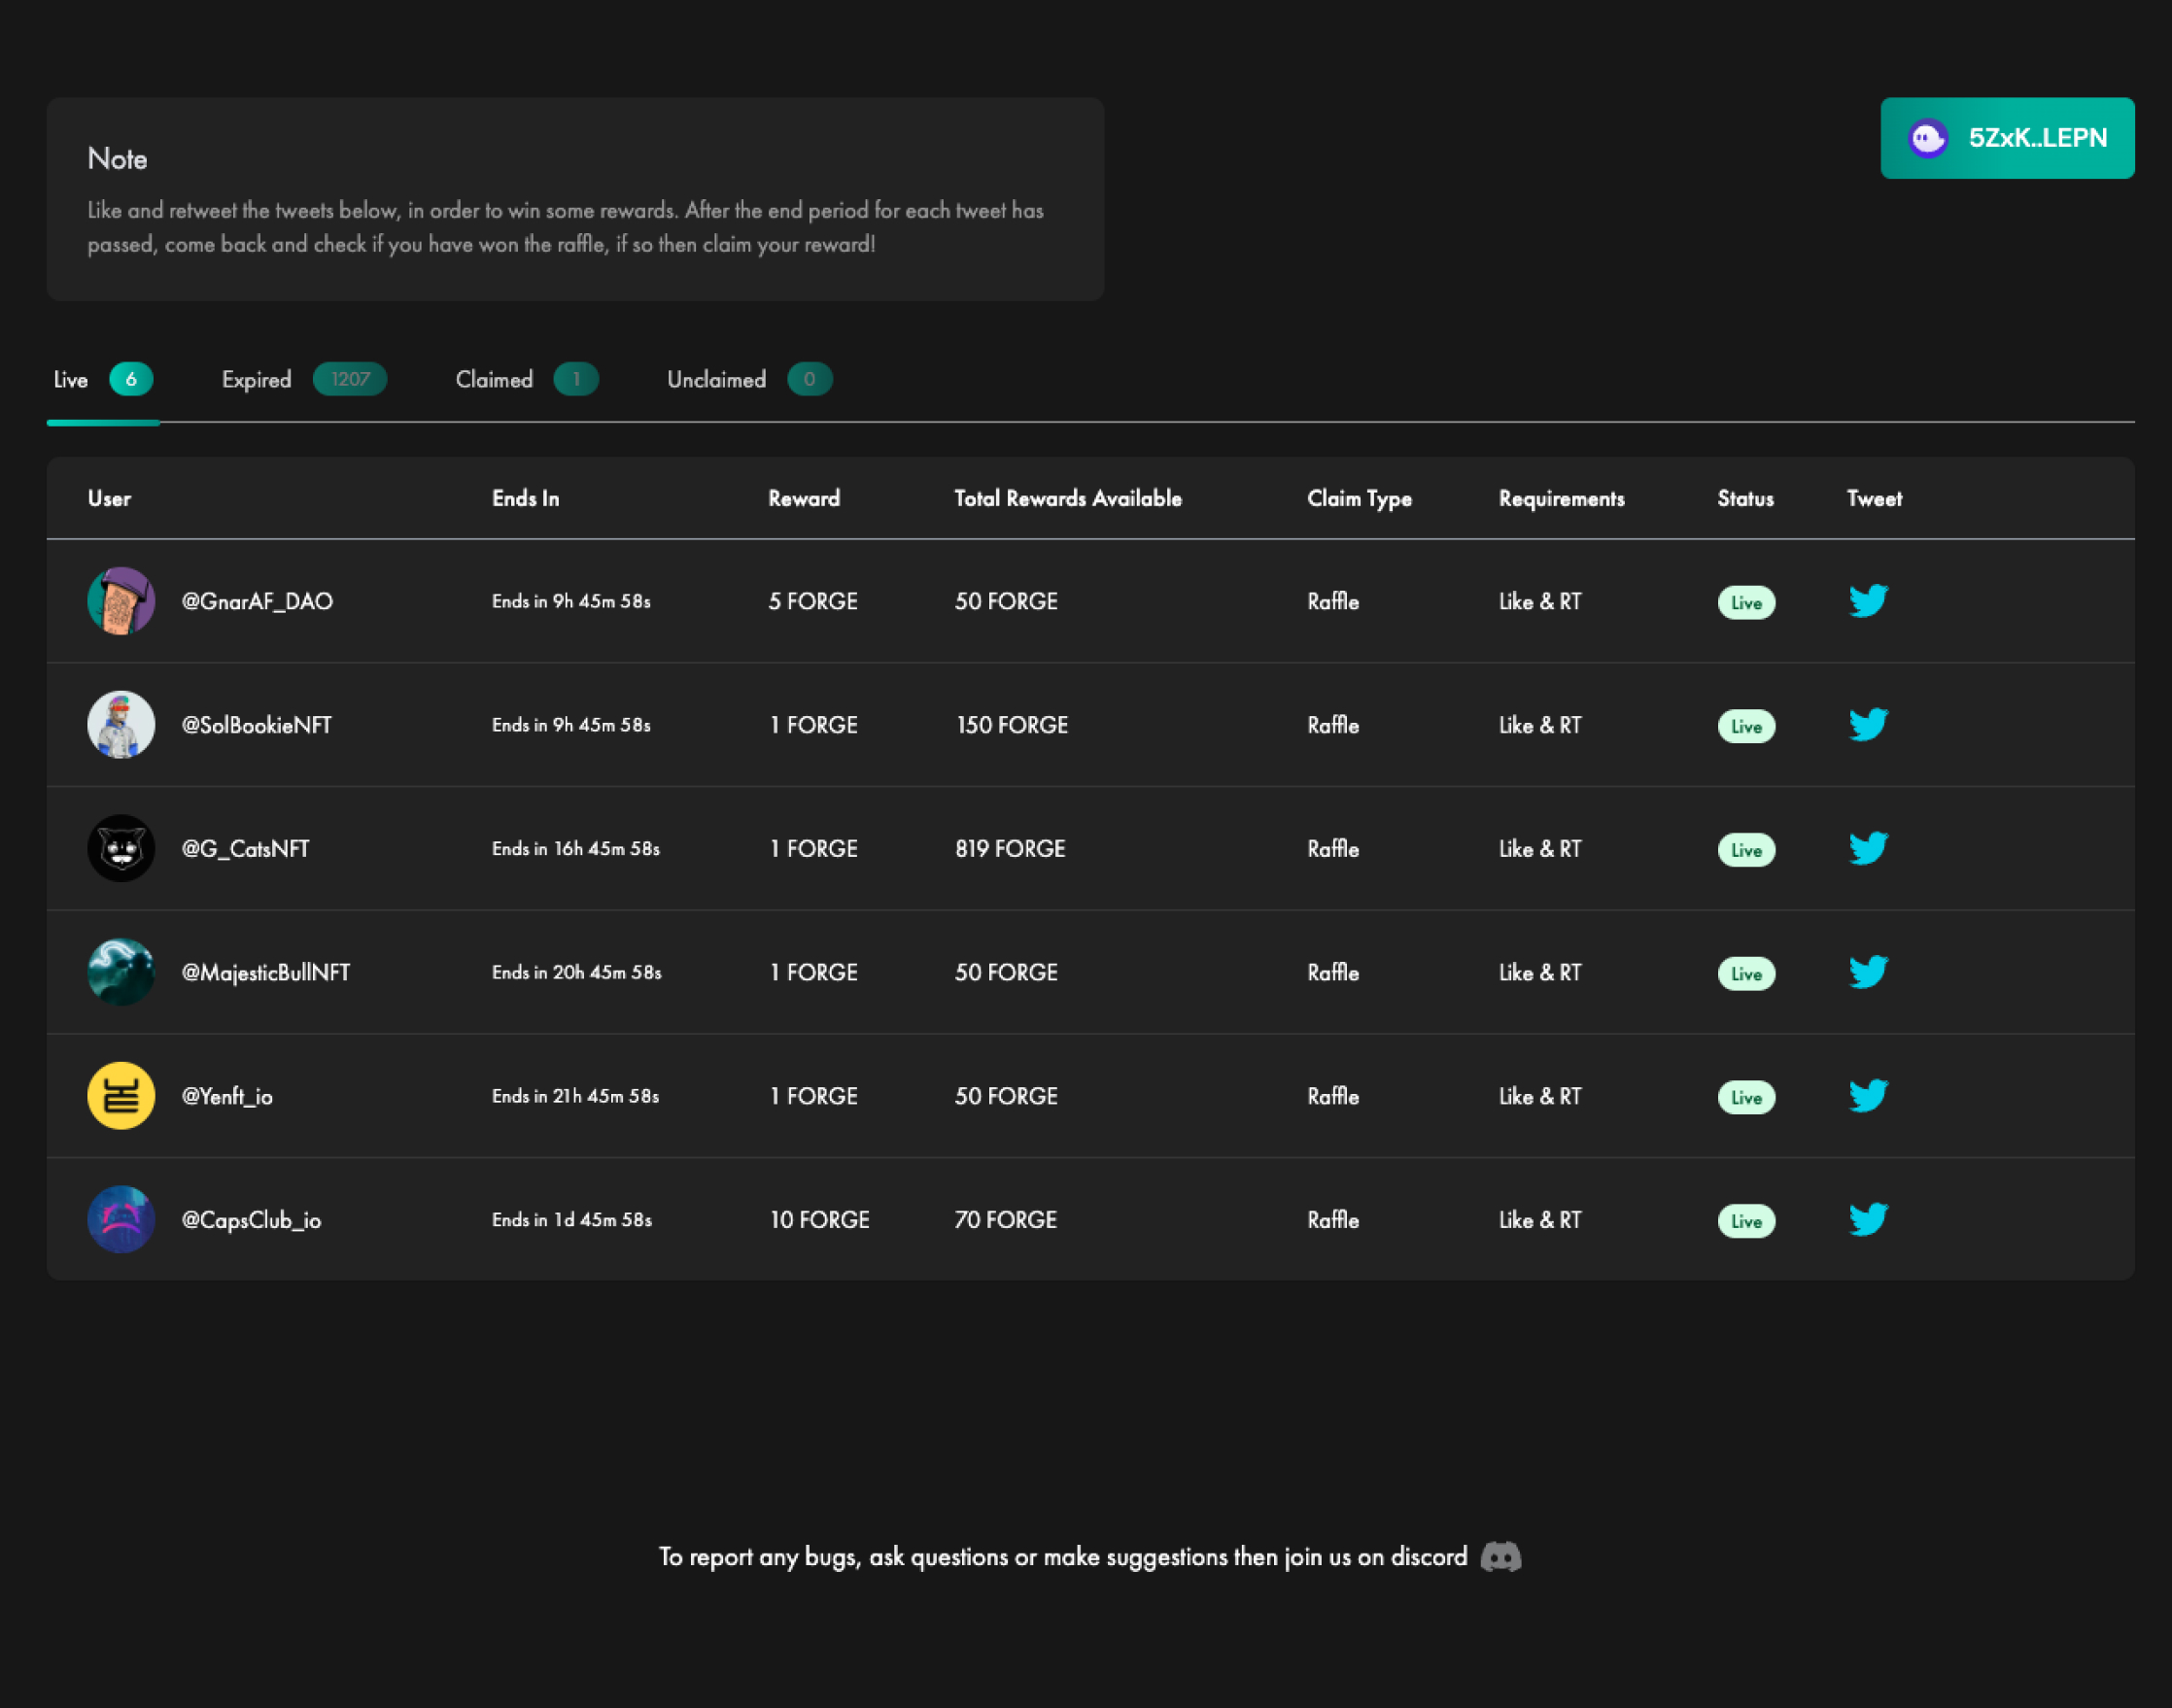Switch to the Live tab

[x=71, y=379]
